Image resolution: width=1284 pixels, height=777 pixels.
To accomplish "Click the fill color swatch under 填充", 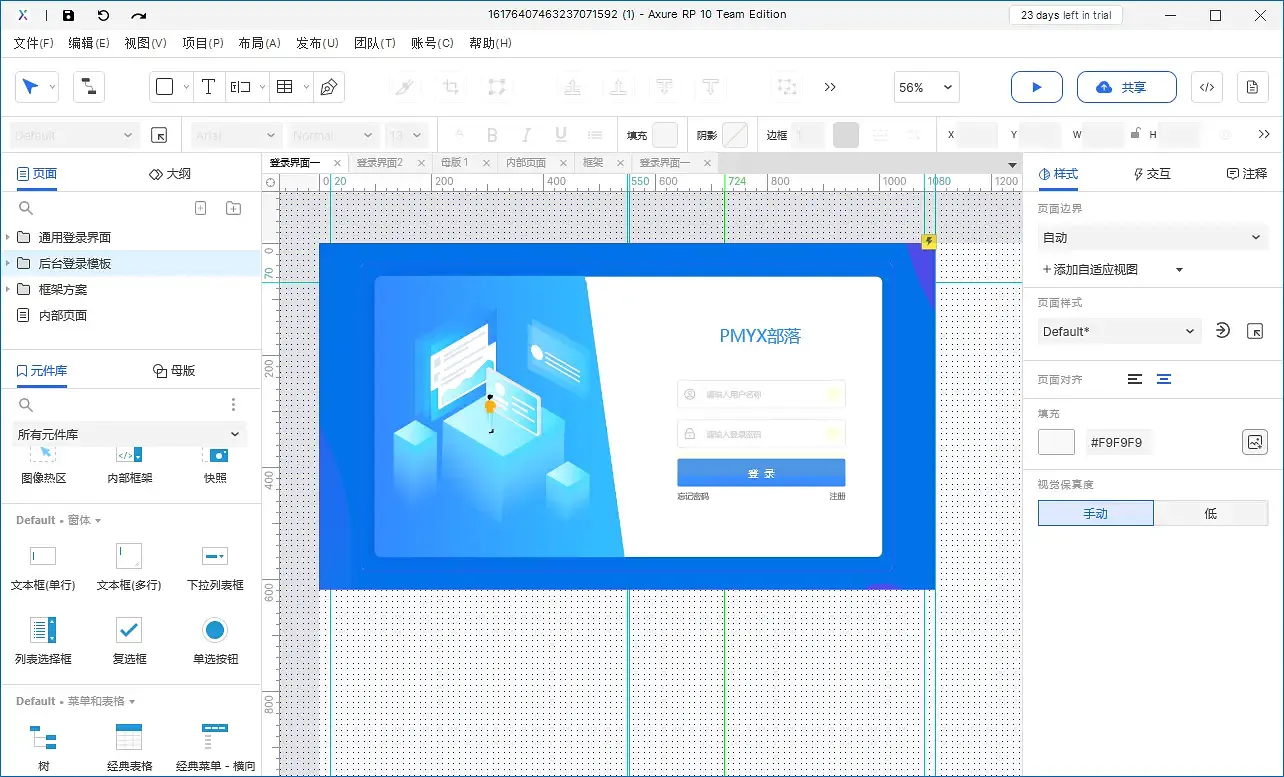I will coord(1056,441).
